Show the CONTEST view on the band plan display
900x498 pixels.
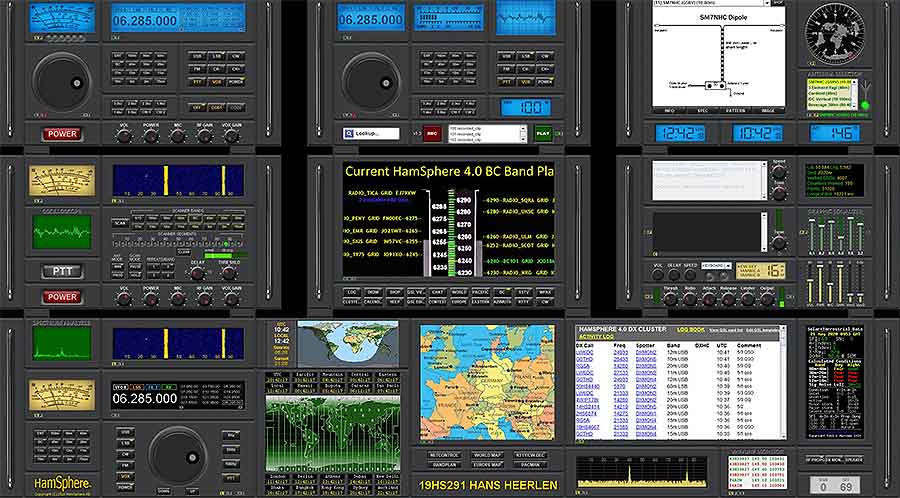pos(437,301)
